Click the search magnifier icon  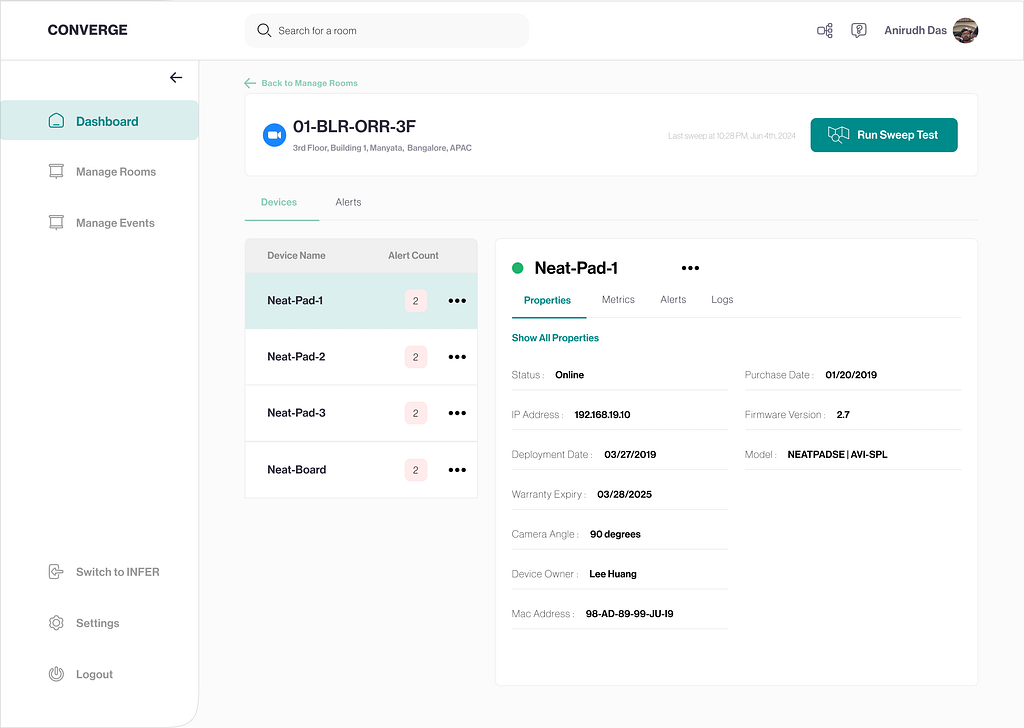(x=264, y=30)
